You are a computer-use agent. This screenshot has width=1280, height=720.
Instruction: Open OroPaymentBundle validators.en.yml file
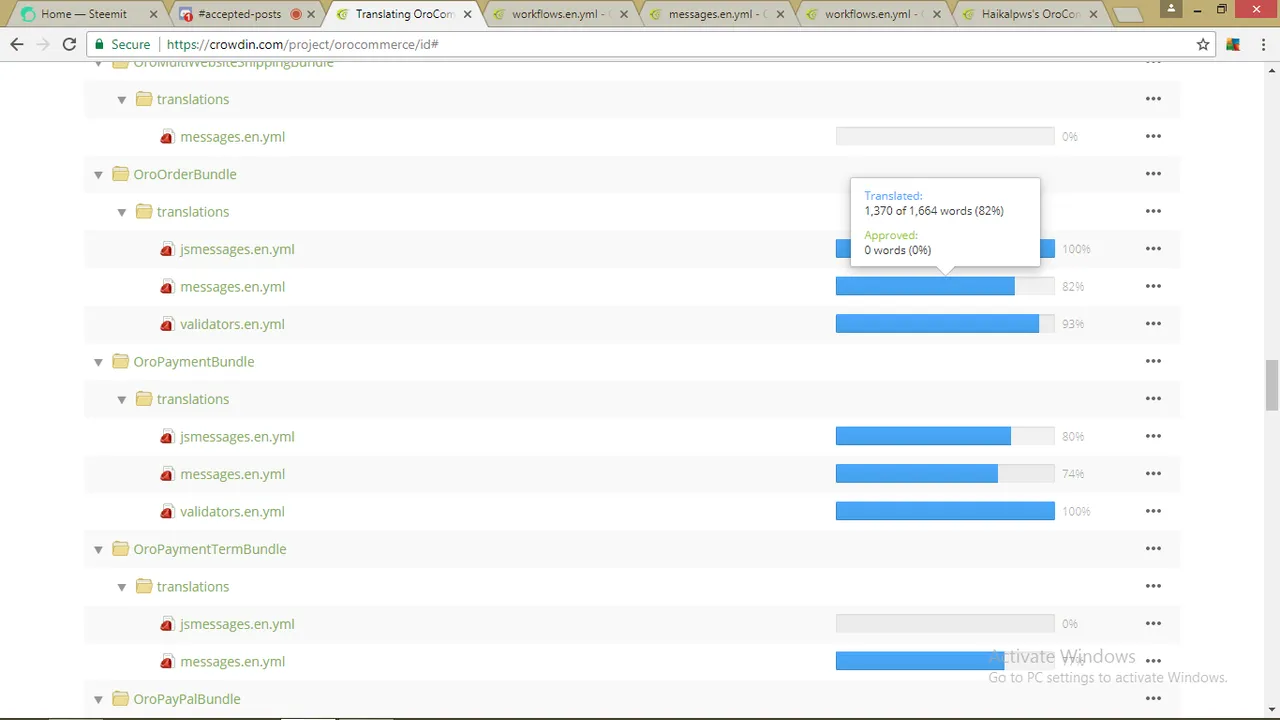click(x=232, y=511)
